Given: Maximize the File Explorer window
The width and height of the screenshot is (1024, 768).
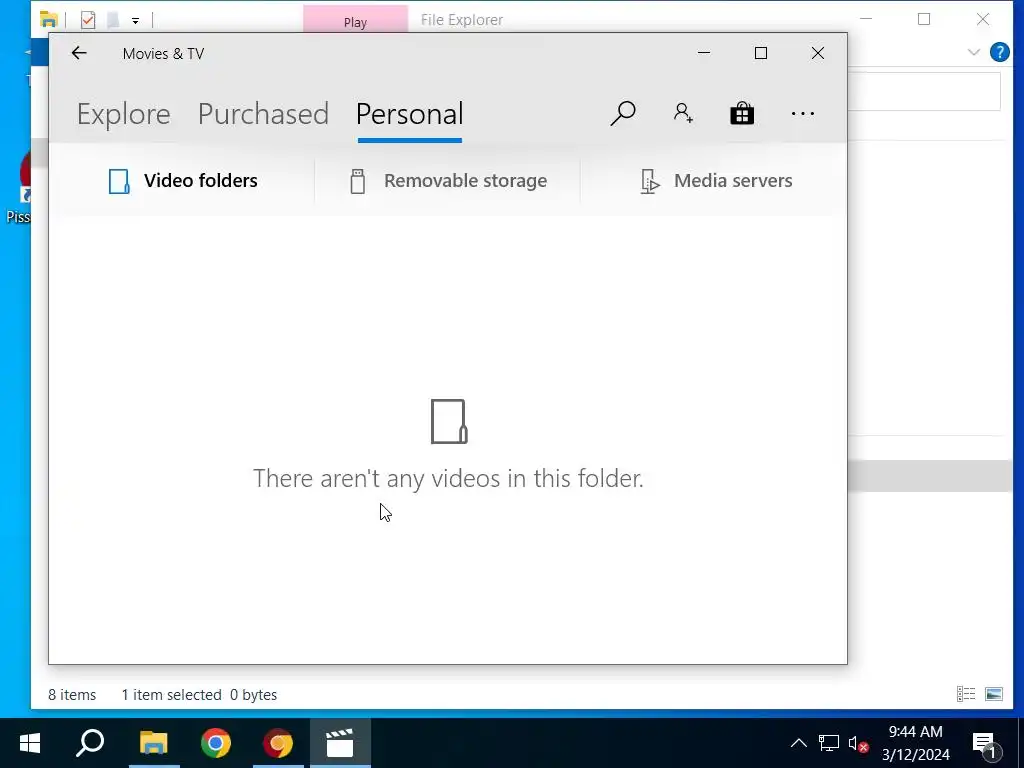Looking at the screenshot, I should (x=924, y=19).
